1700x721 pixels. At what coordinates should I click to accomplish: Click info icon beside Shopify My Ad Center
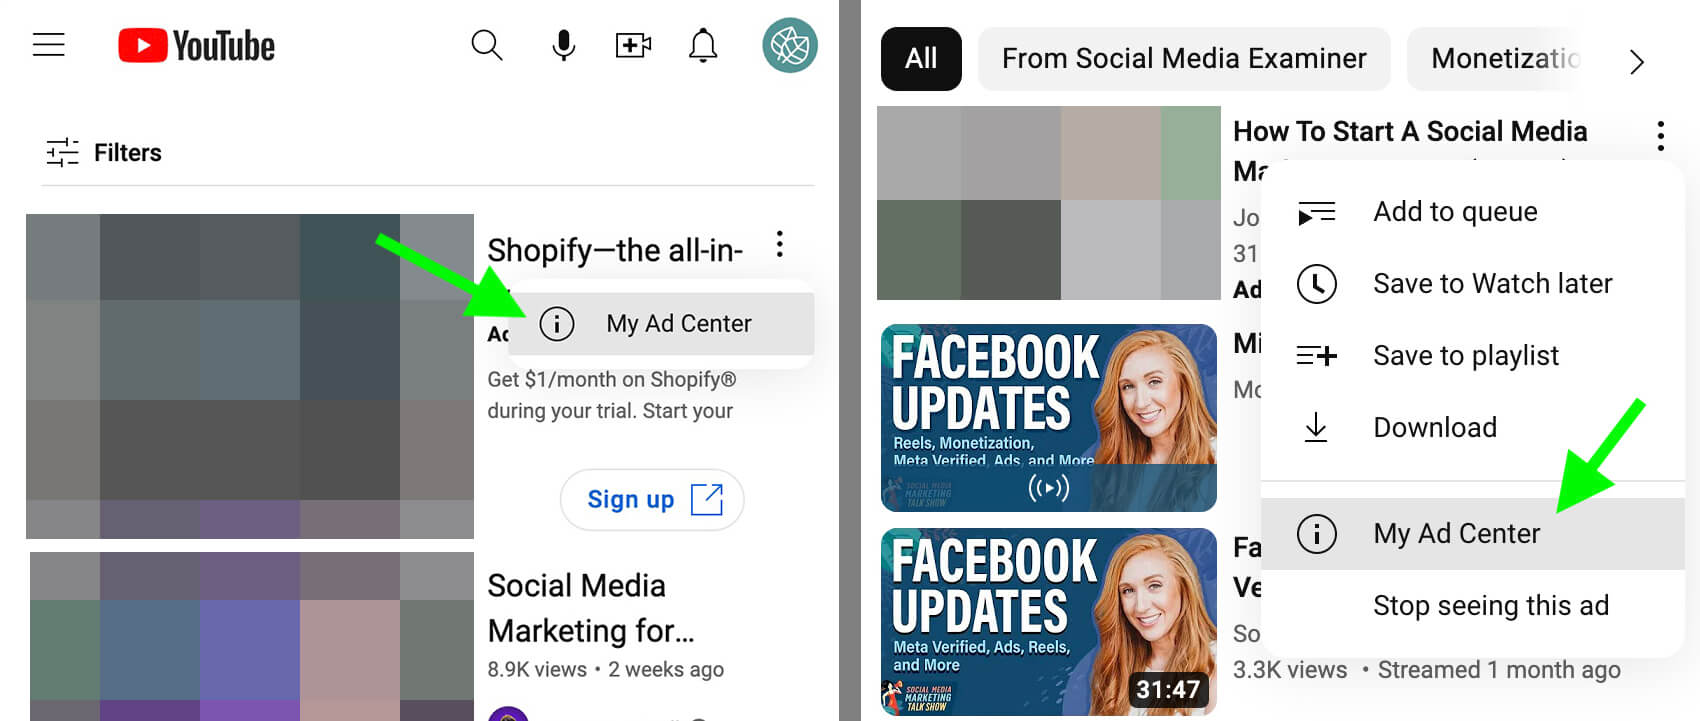(x=557, y=323)
